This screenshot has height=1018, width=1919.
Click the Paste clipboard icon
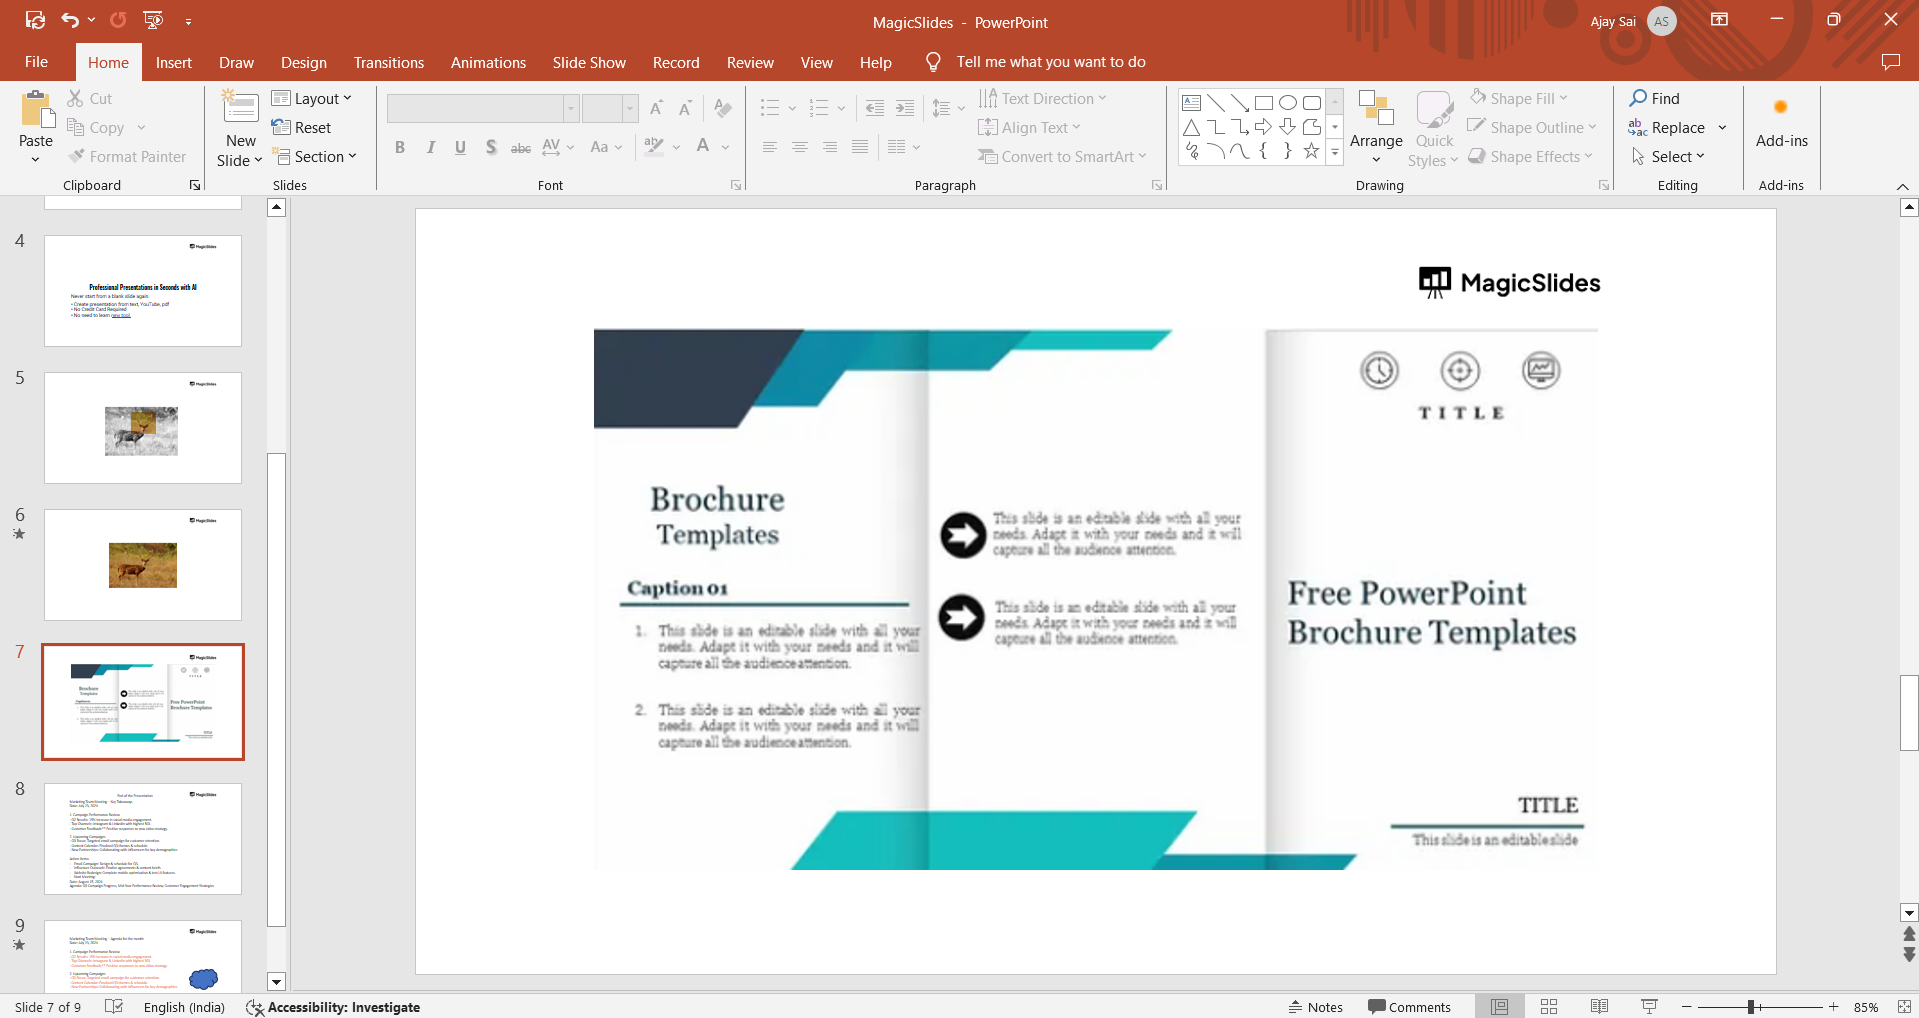point(36,111)
